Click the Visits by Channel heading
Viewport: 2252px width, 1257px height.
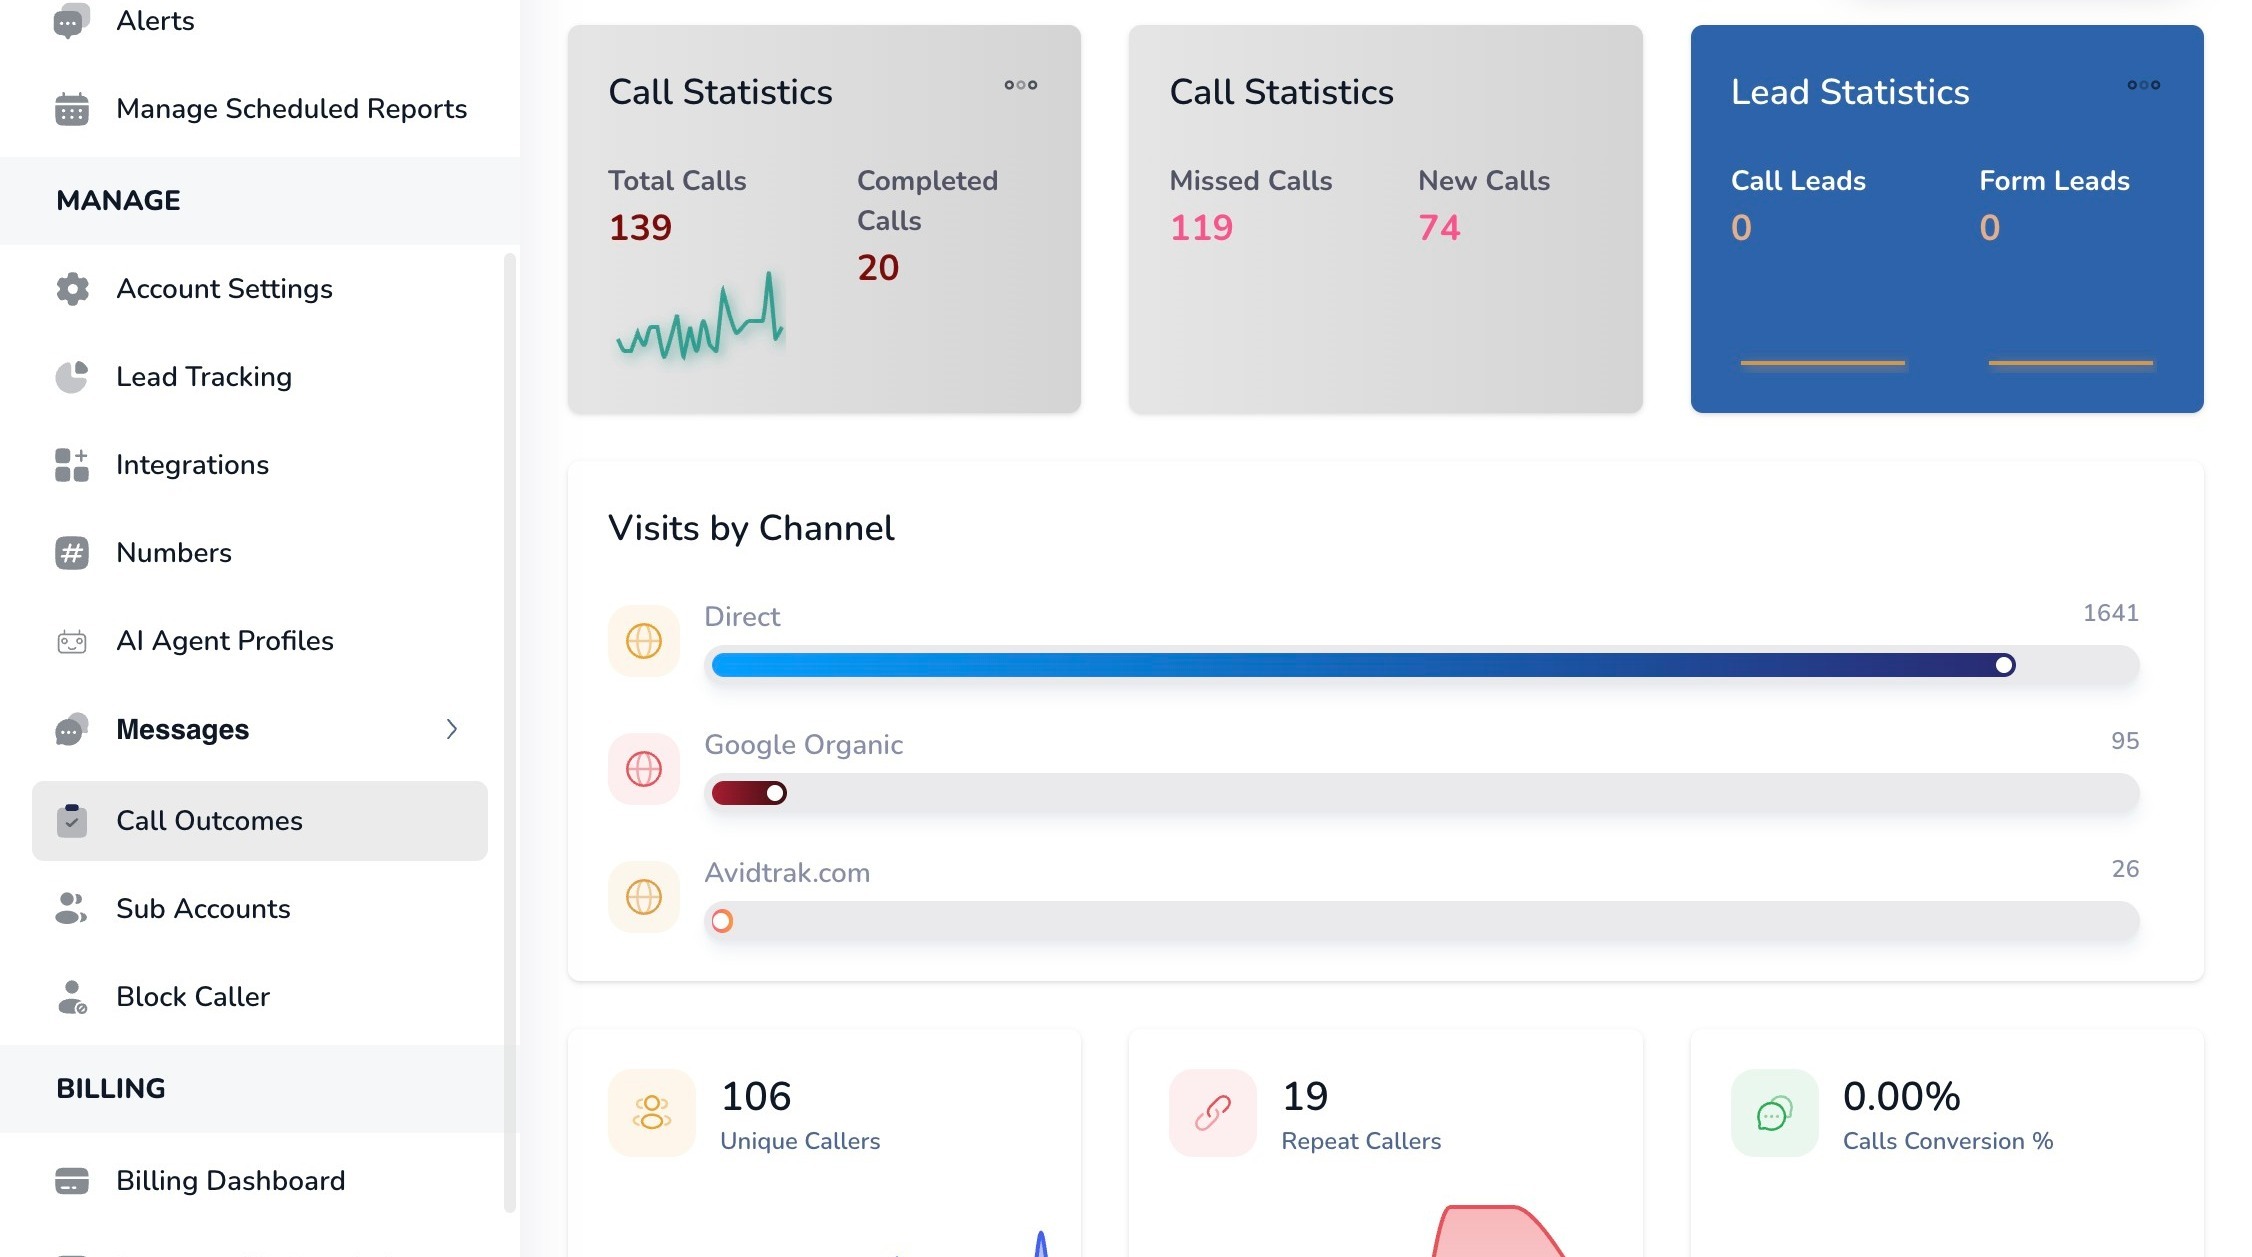[x=751, y=528]
